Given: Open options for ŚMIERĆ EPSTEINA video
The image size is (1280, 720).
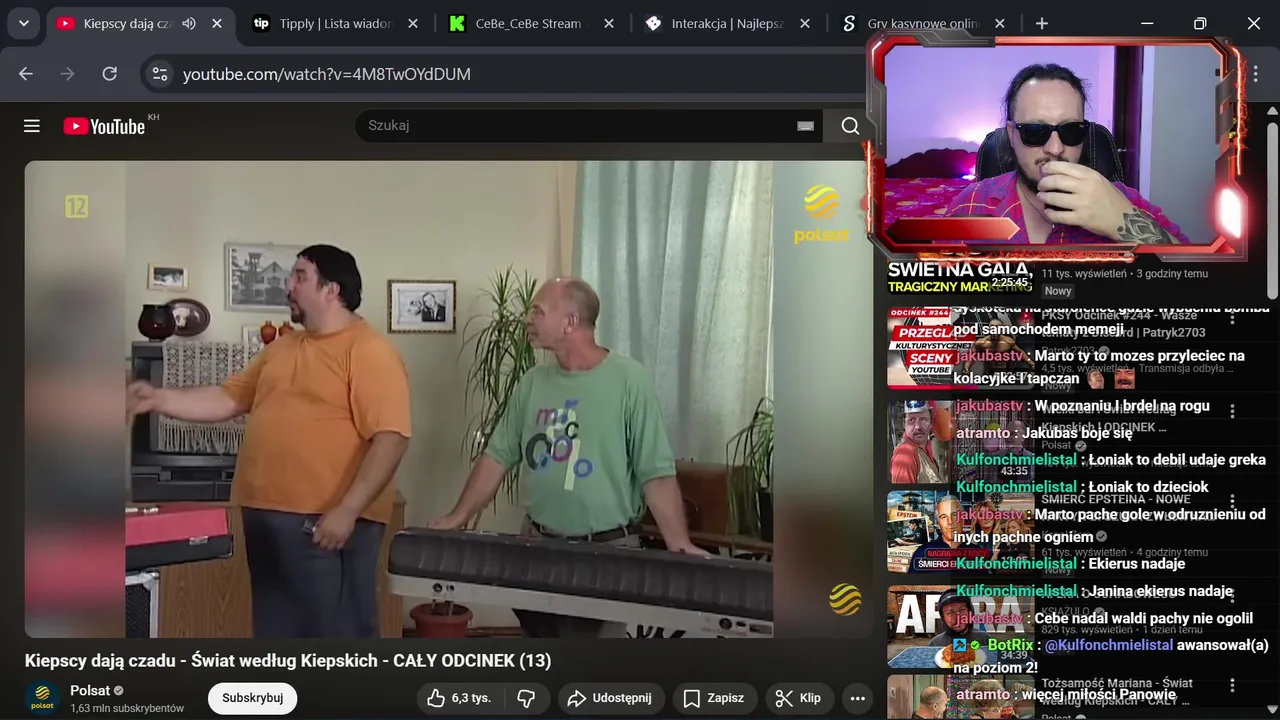Looking at the screenshot, I should point(1232,501).
